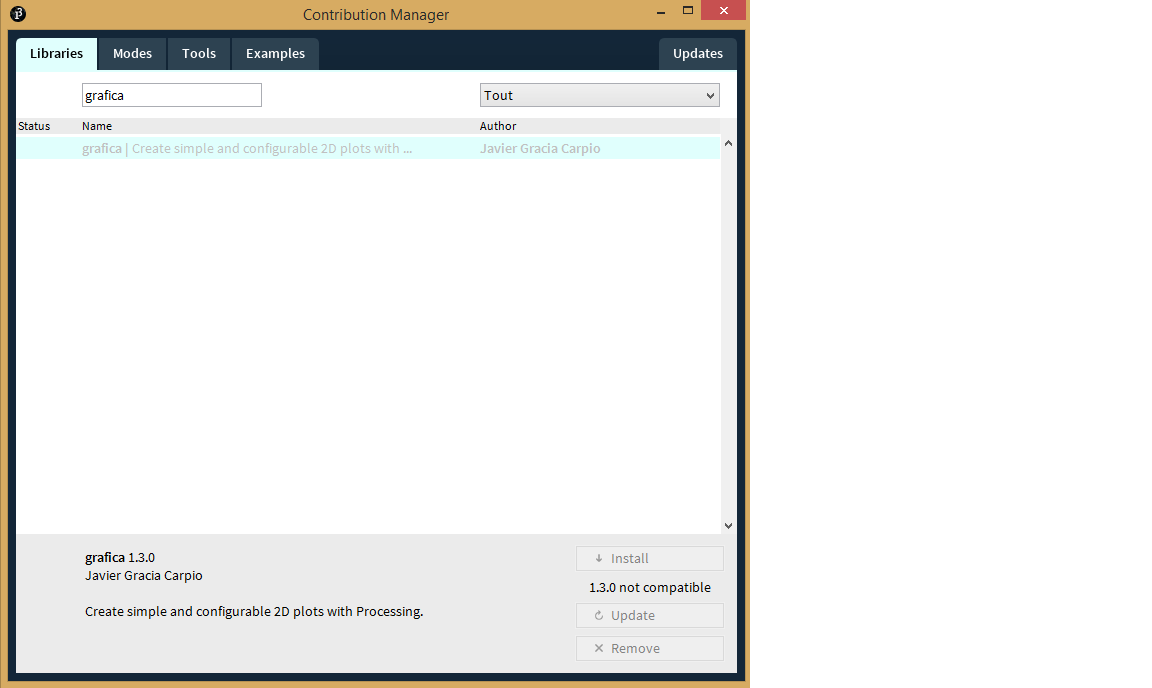Click the scrollbar up arrow
Viewport: 1152px width, 688px height.
point(728,143)
